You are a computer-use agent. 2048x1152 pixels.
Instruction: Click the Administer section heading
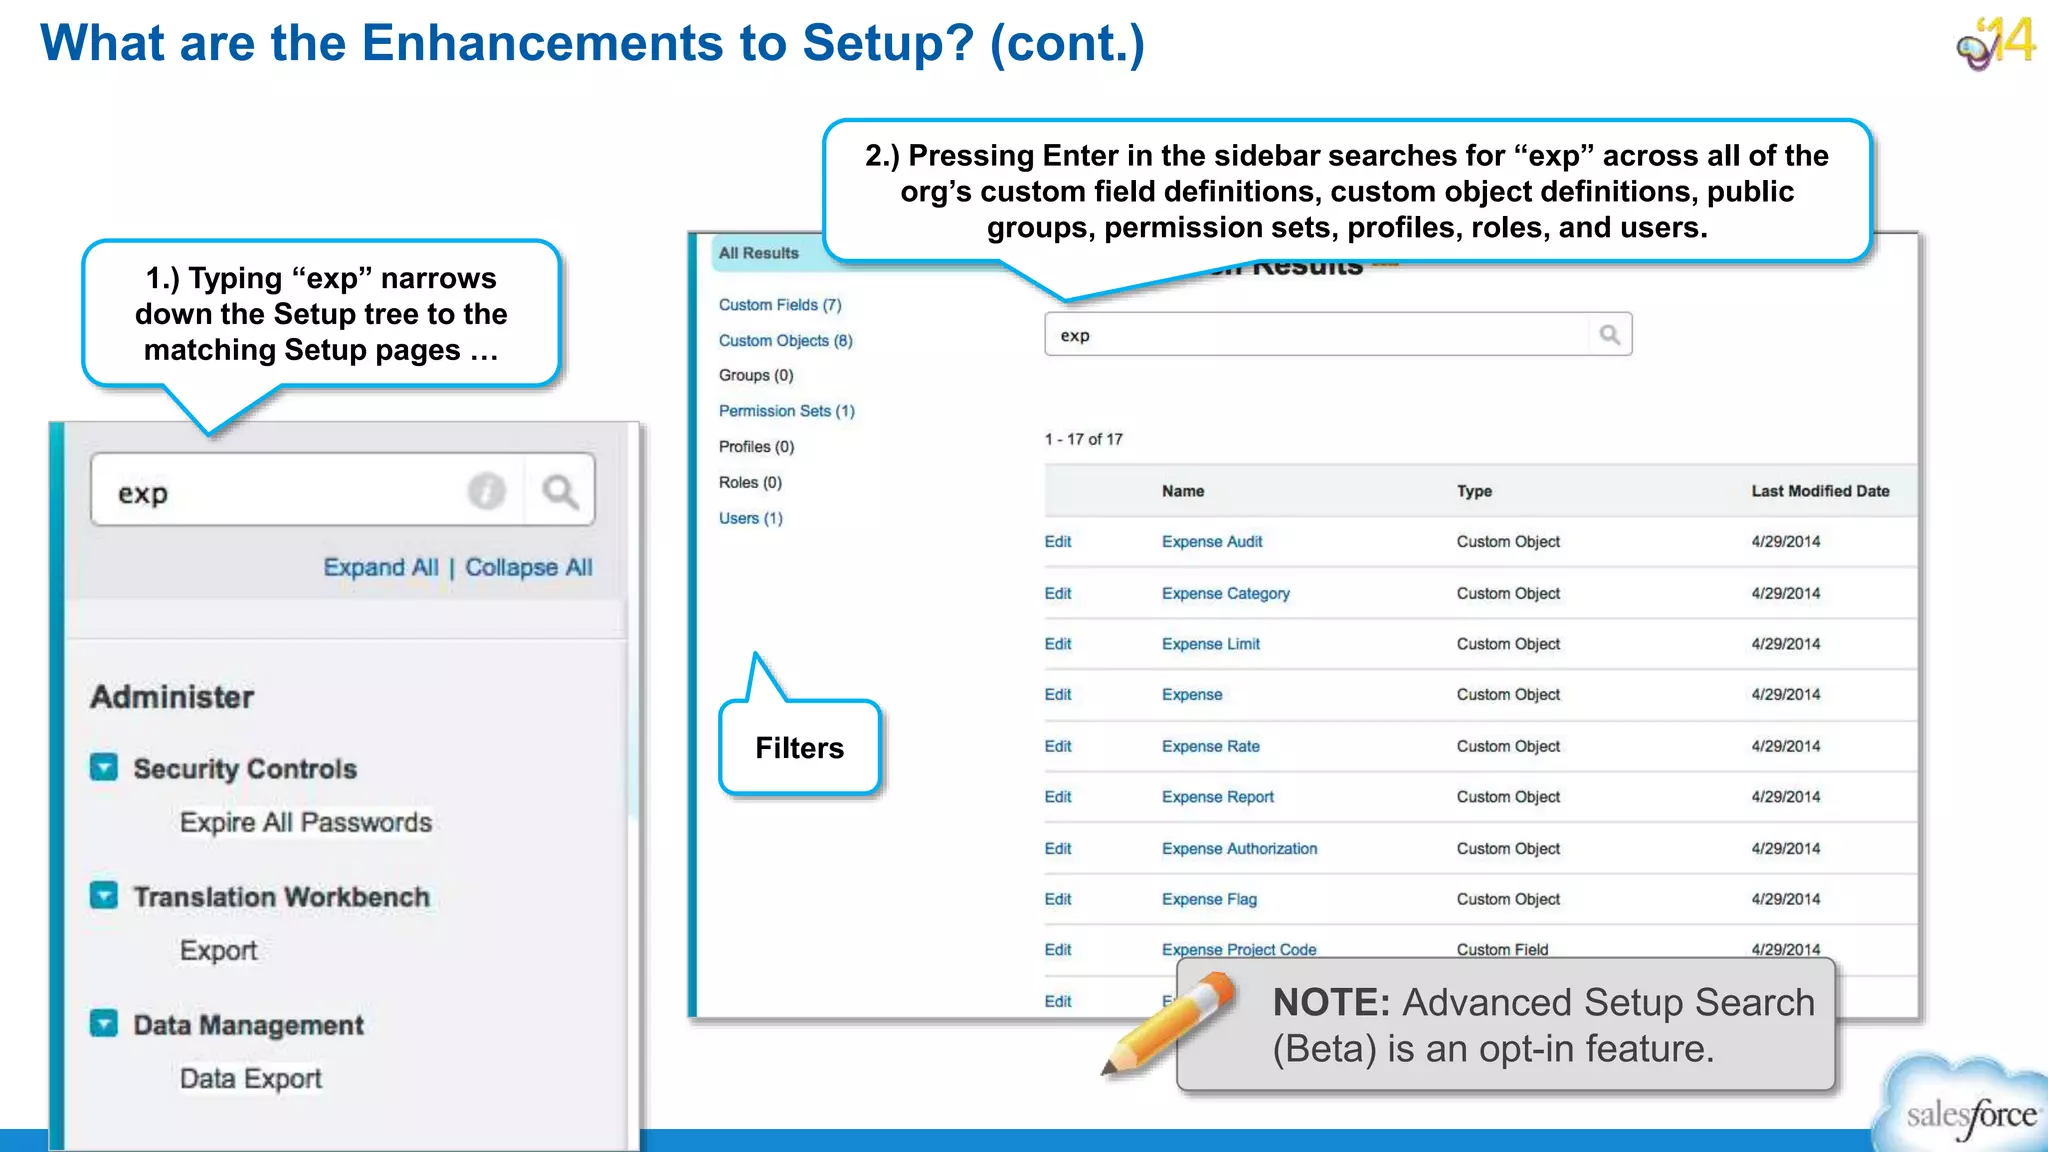(172, 697)
